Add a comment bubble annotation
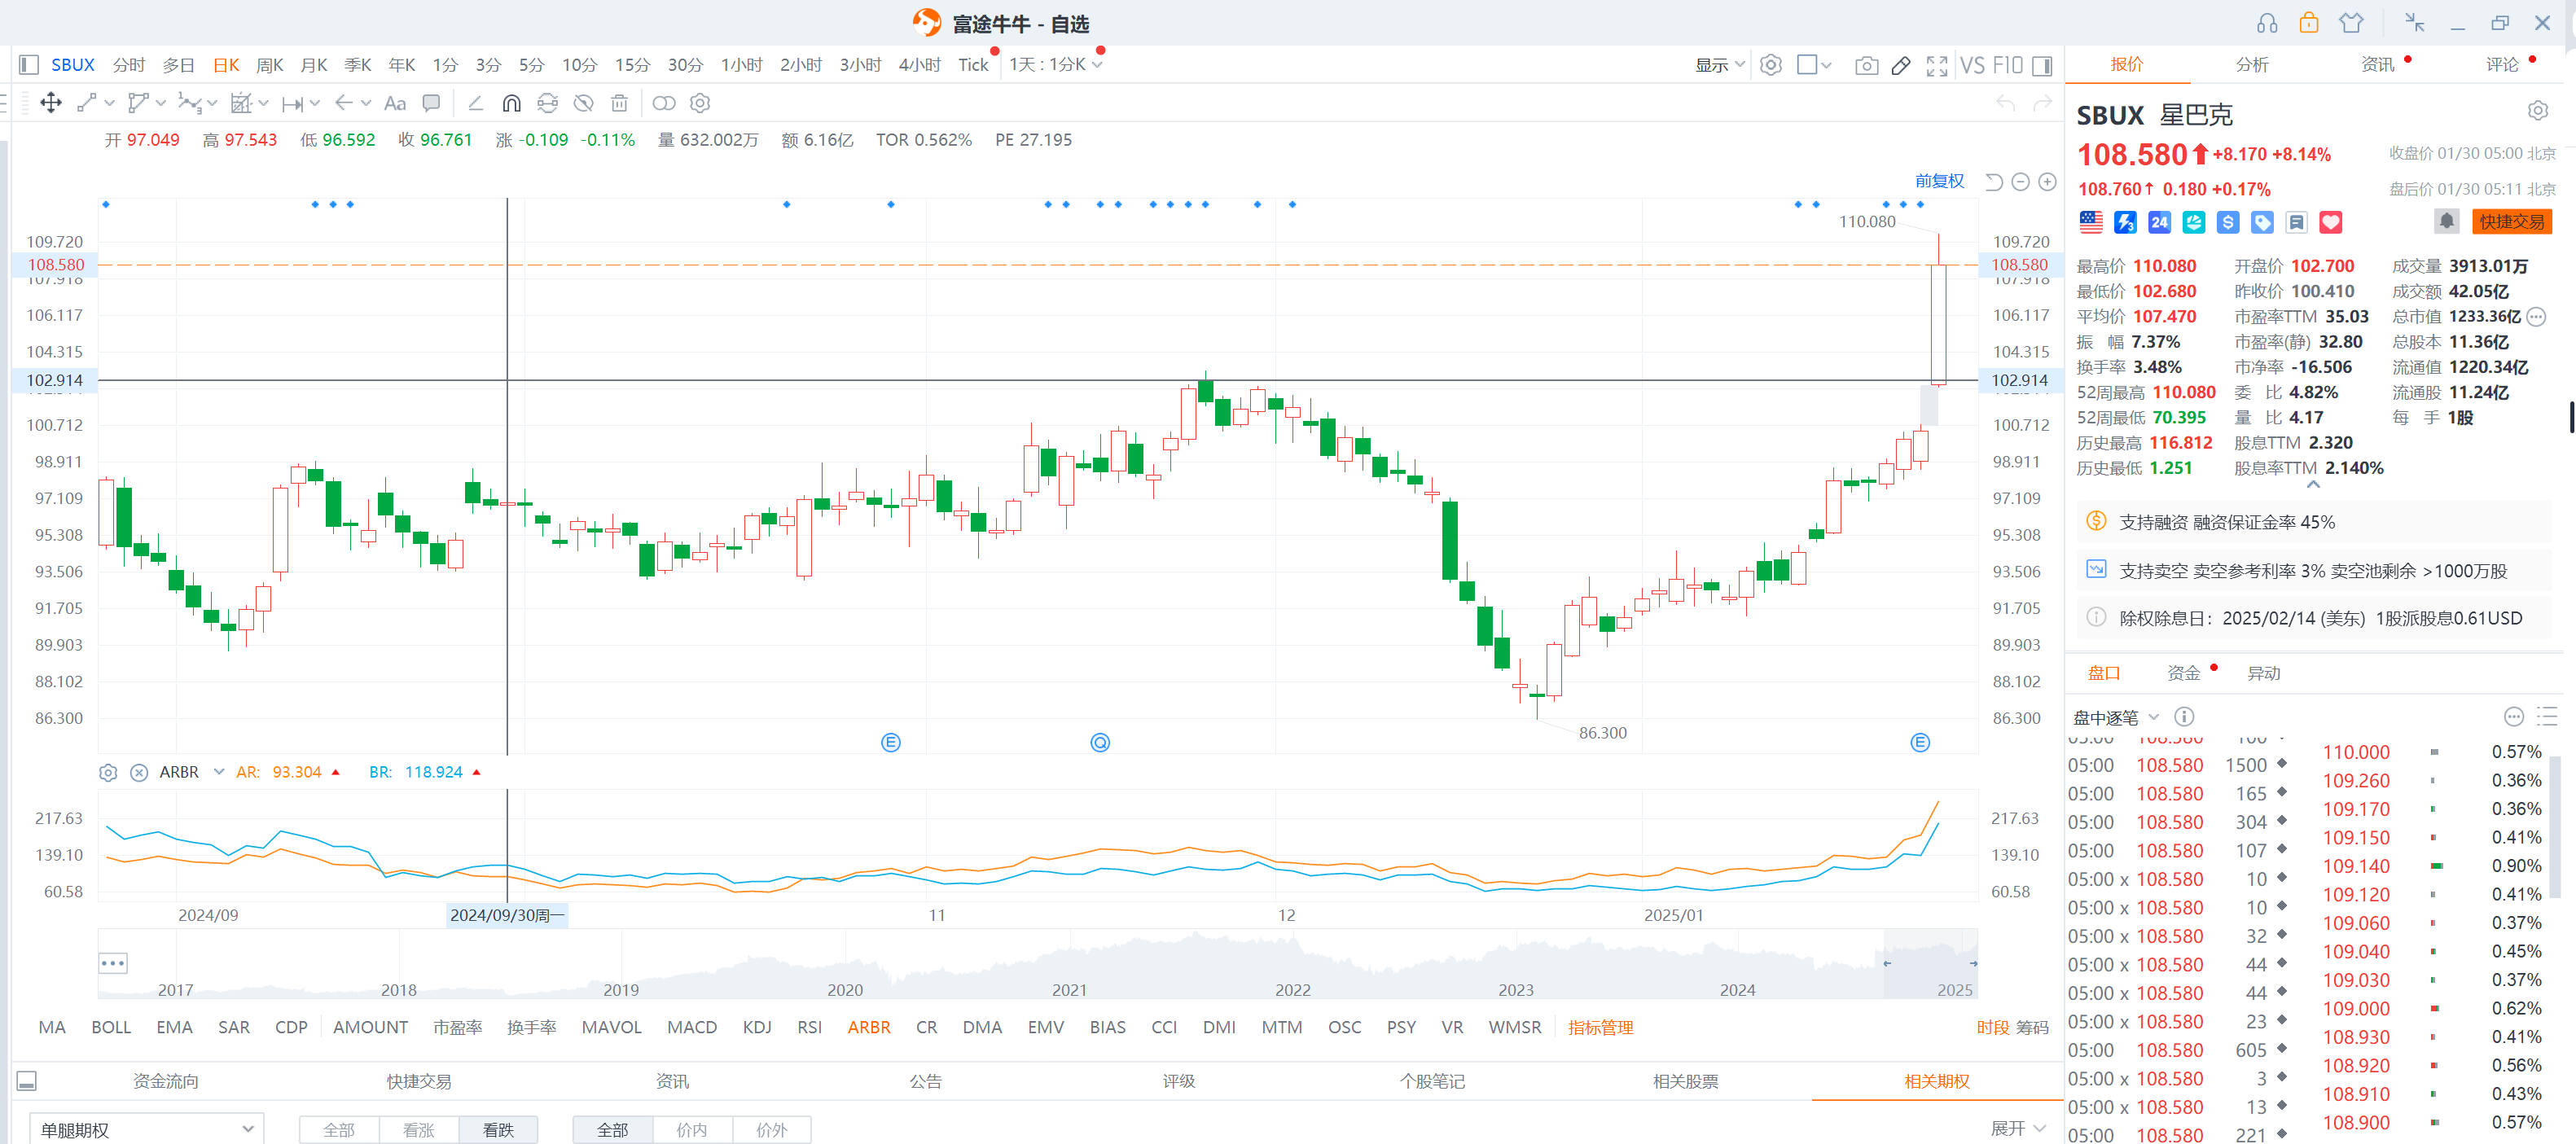2576x1144 pixels. coord(431,103)
